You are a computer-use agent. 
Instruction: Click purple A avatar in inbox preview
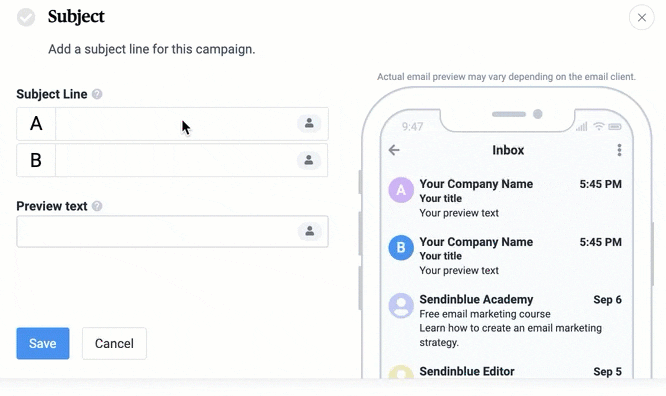click(401, 190)
